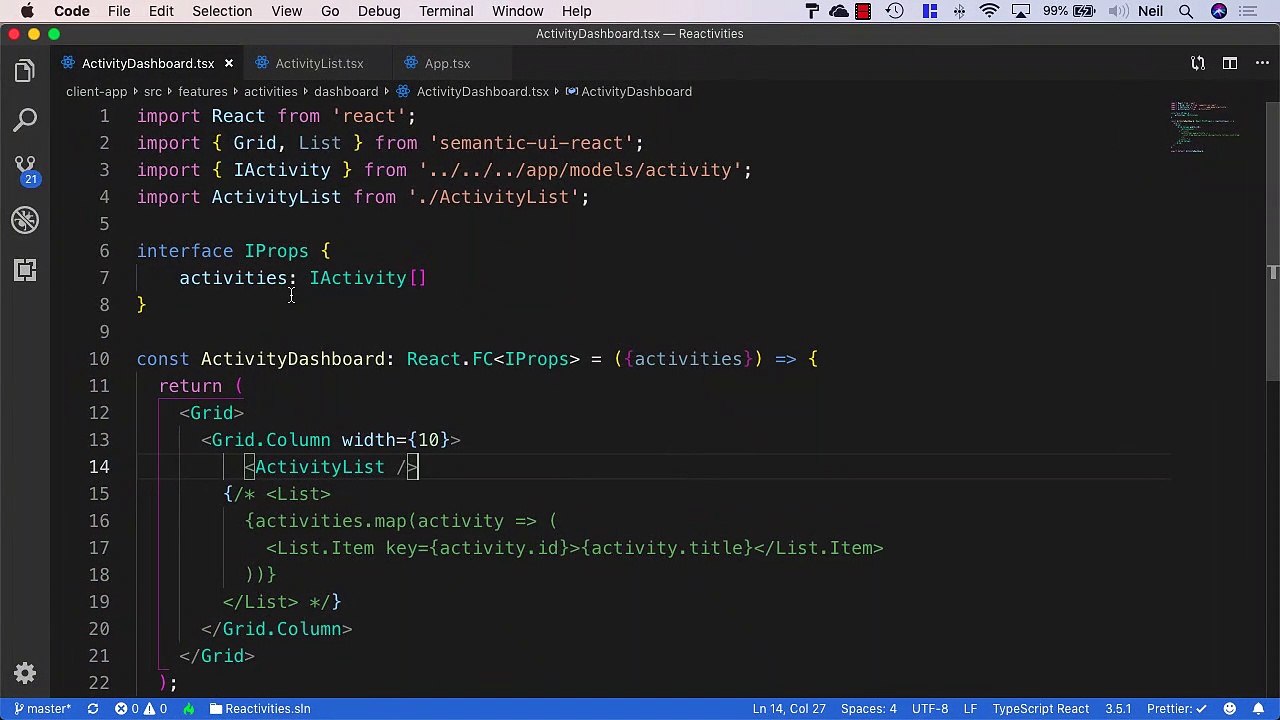Click 'semantic-ui-react' import string on line 2

[536, 143]
